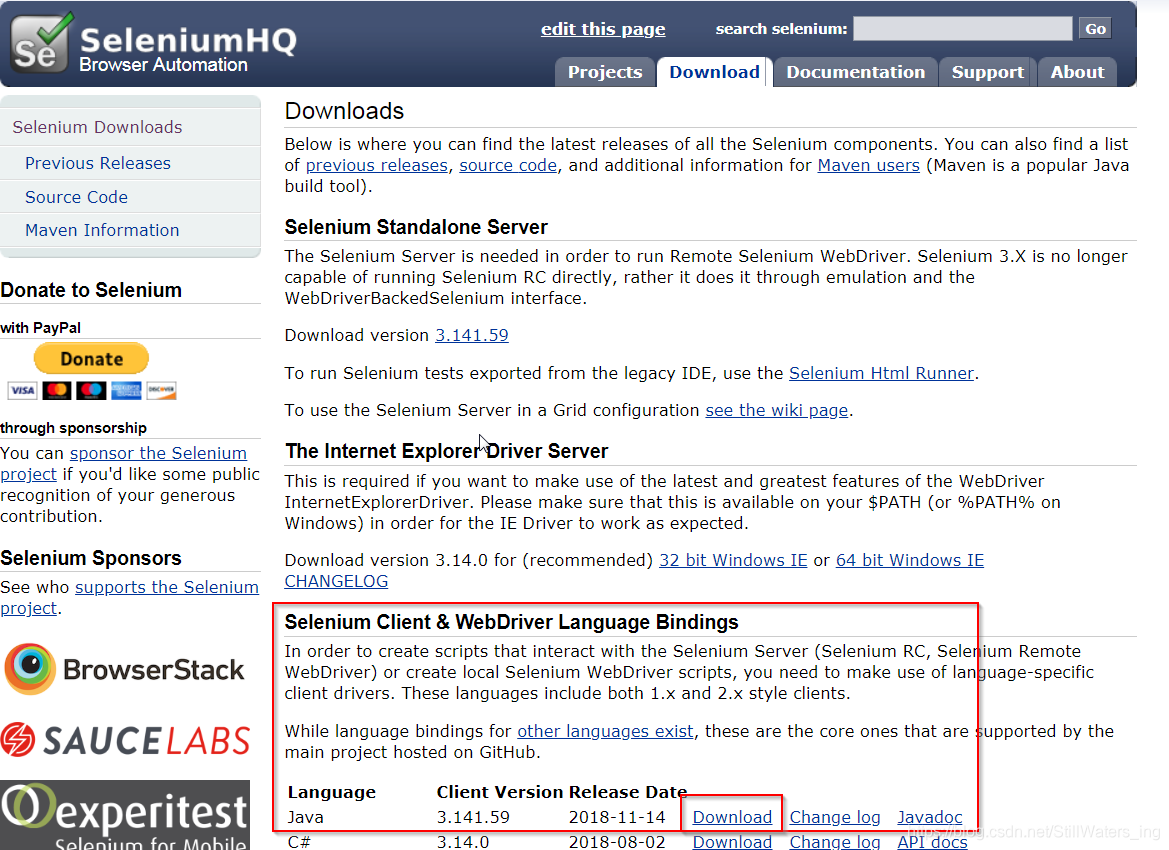Click the yellow PayPal Donate button
This screenshot has width=1169, height=850.
coord(91,359)
